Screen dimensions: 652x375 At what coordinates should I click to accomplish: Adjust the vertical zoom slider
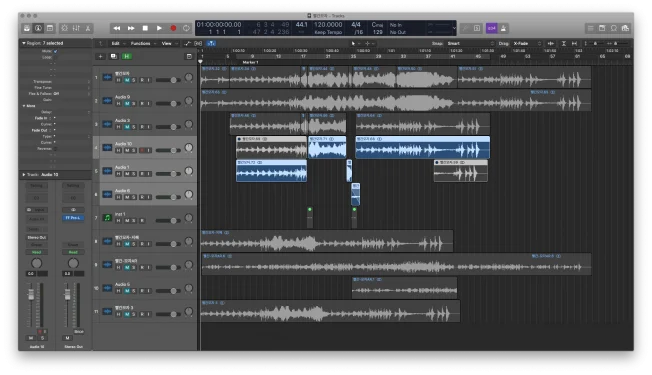tap(595, 43)
